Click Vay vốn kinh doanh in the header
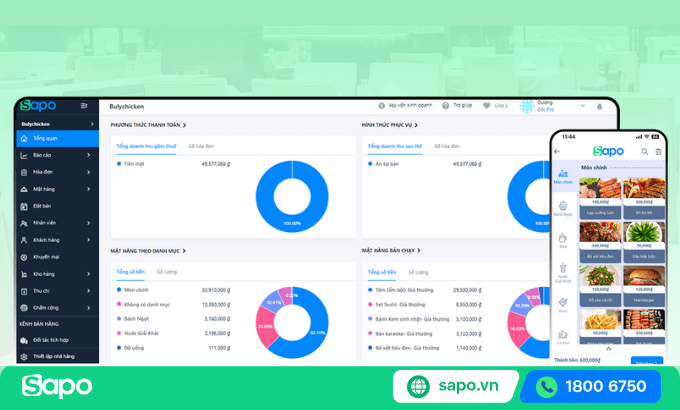Viewport: 680px width, 410px height. pyautogui.click(x=408, y=106)
